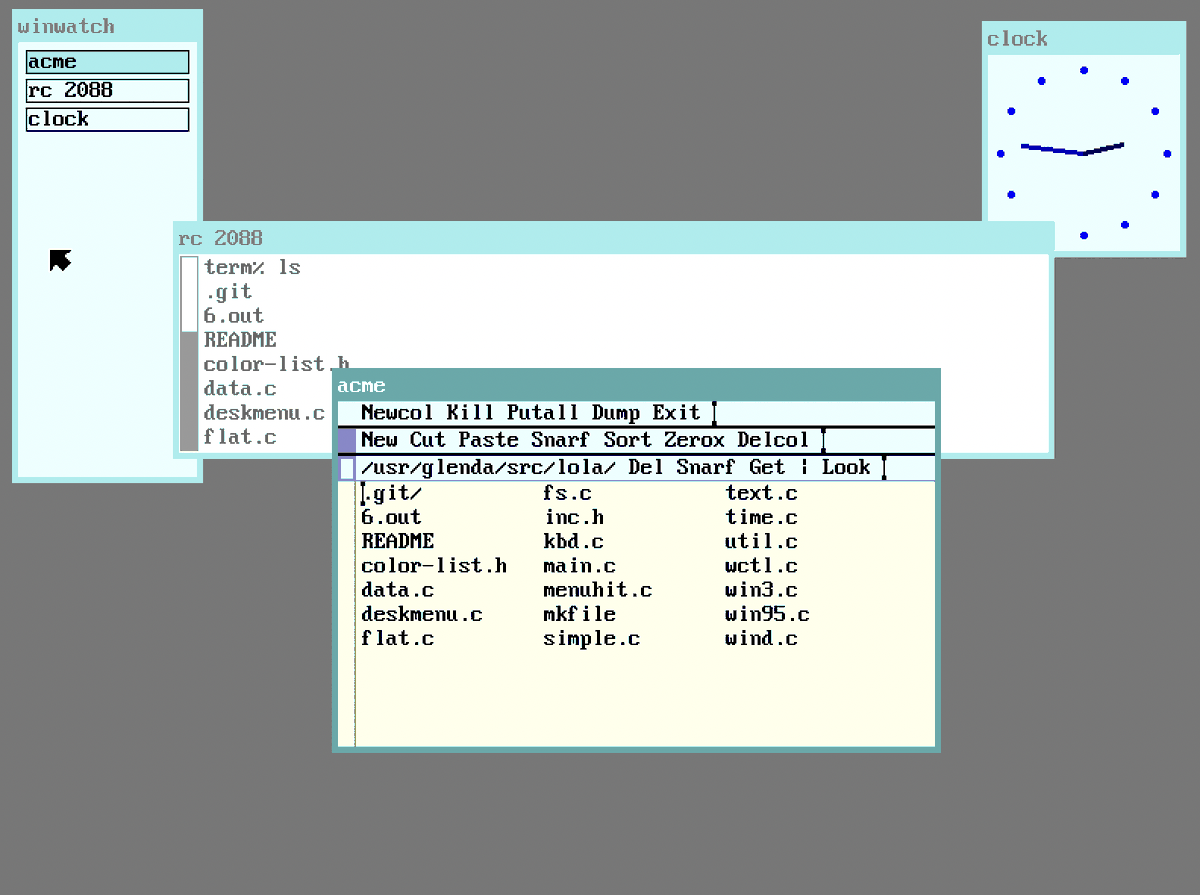Click Look in the lola window tag
The image size is (1200, 895).
tap(846, 467)
